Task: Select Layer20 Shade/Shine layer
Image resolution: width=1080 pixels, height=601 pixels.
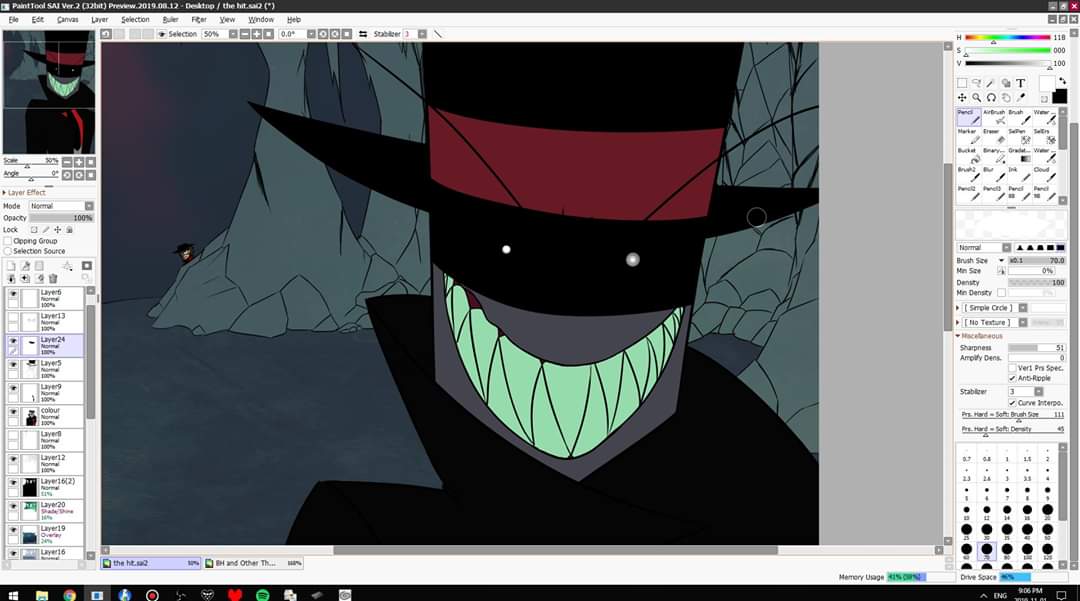Action: pyautogui.click(x=45, y=511)
